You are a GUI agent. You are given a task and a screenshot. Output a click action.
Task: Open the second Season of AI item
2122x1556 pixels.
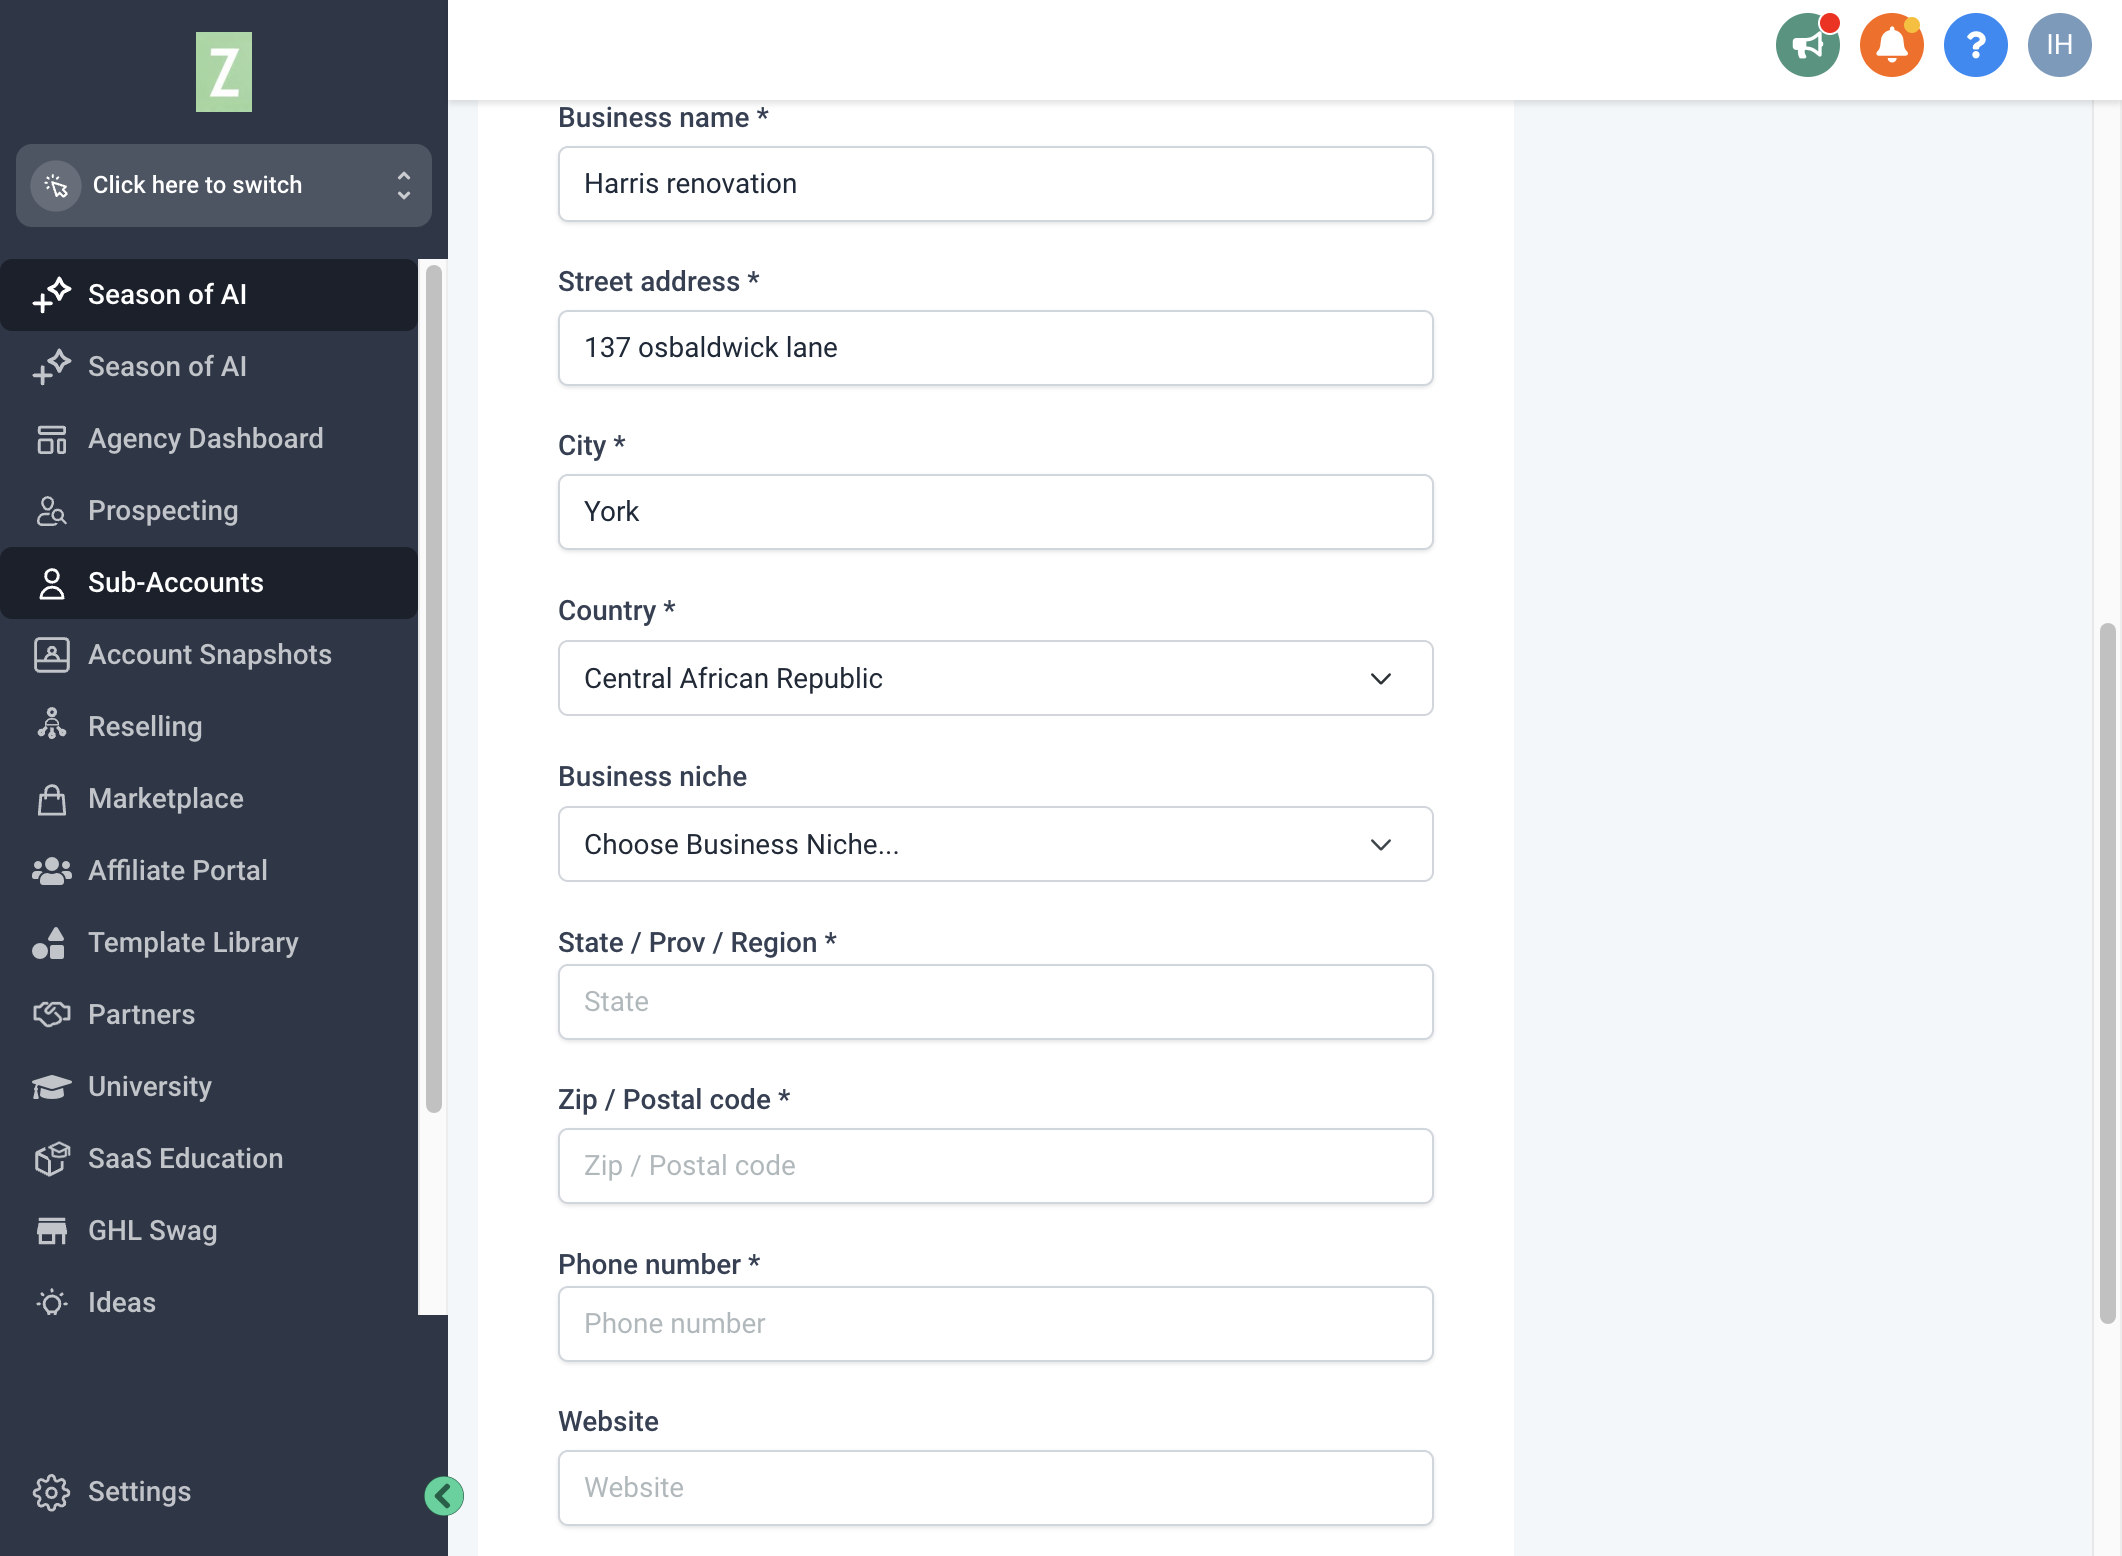(x=209, y=366)
